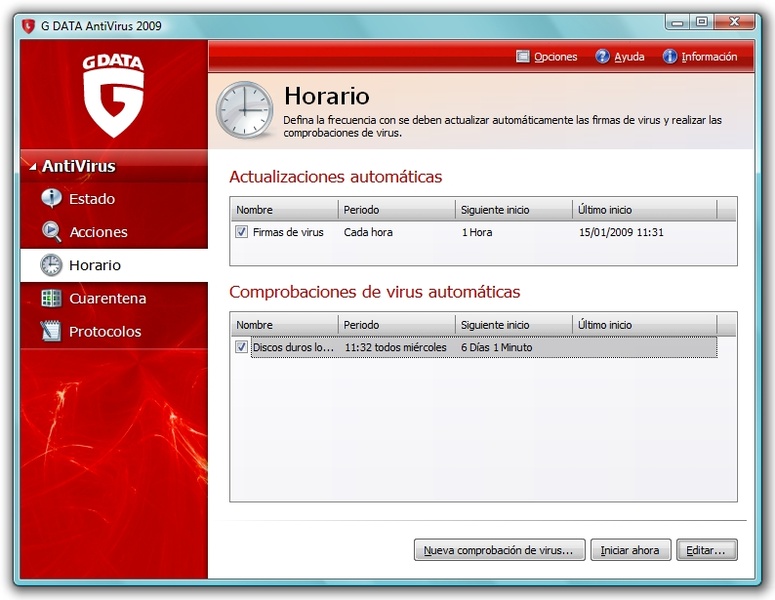Click the Iniciar ahora button
775x600 pixels.
(x=631, y=550)
